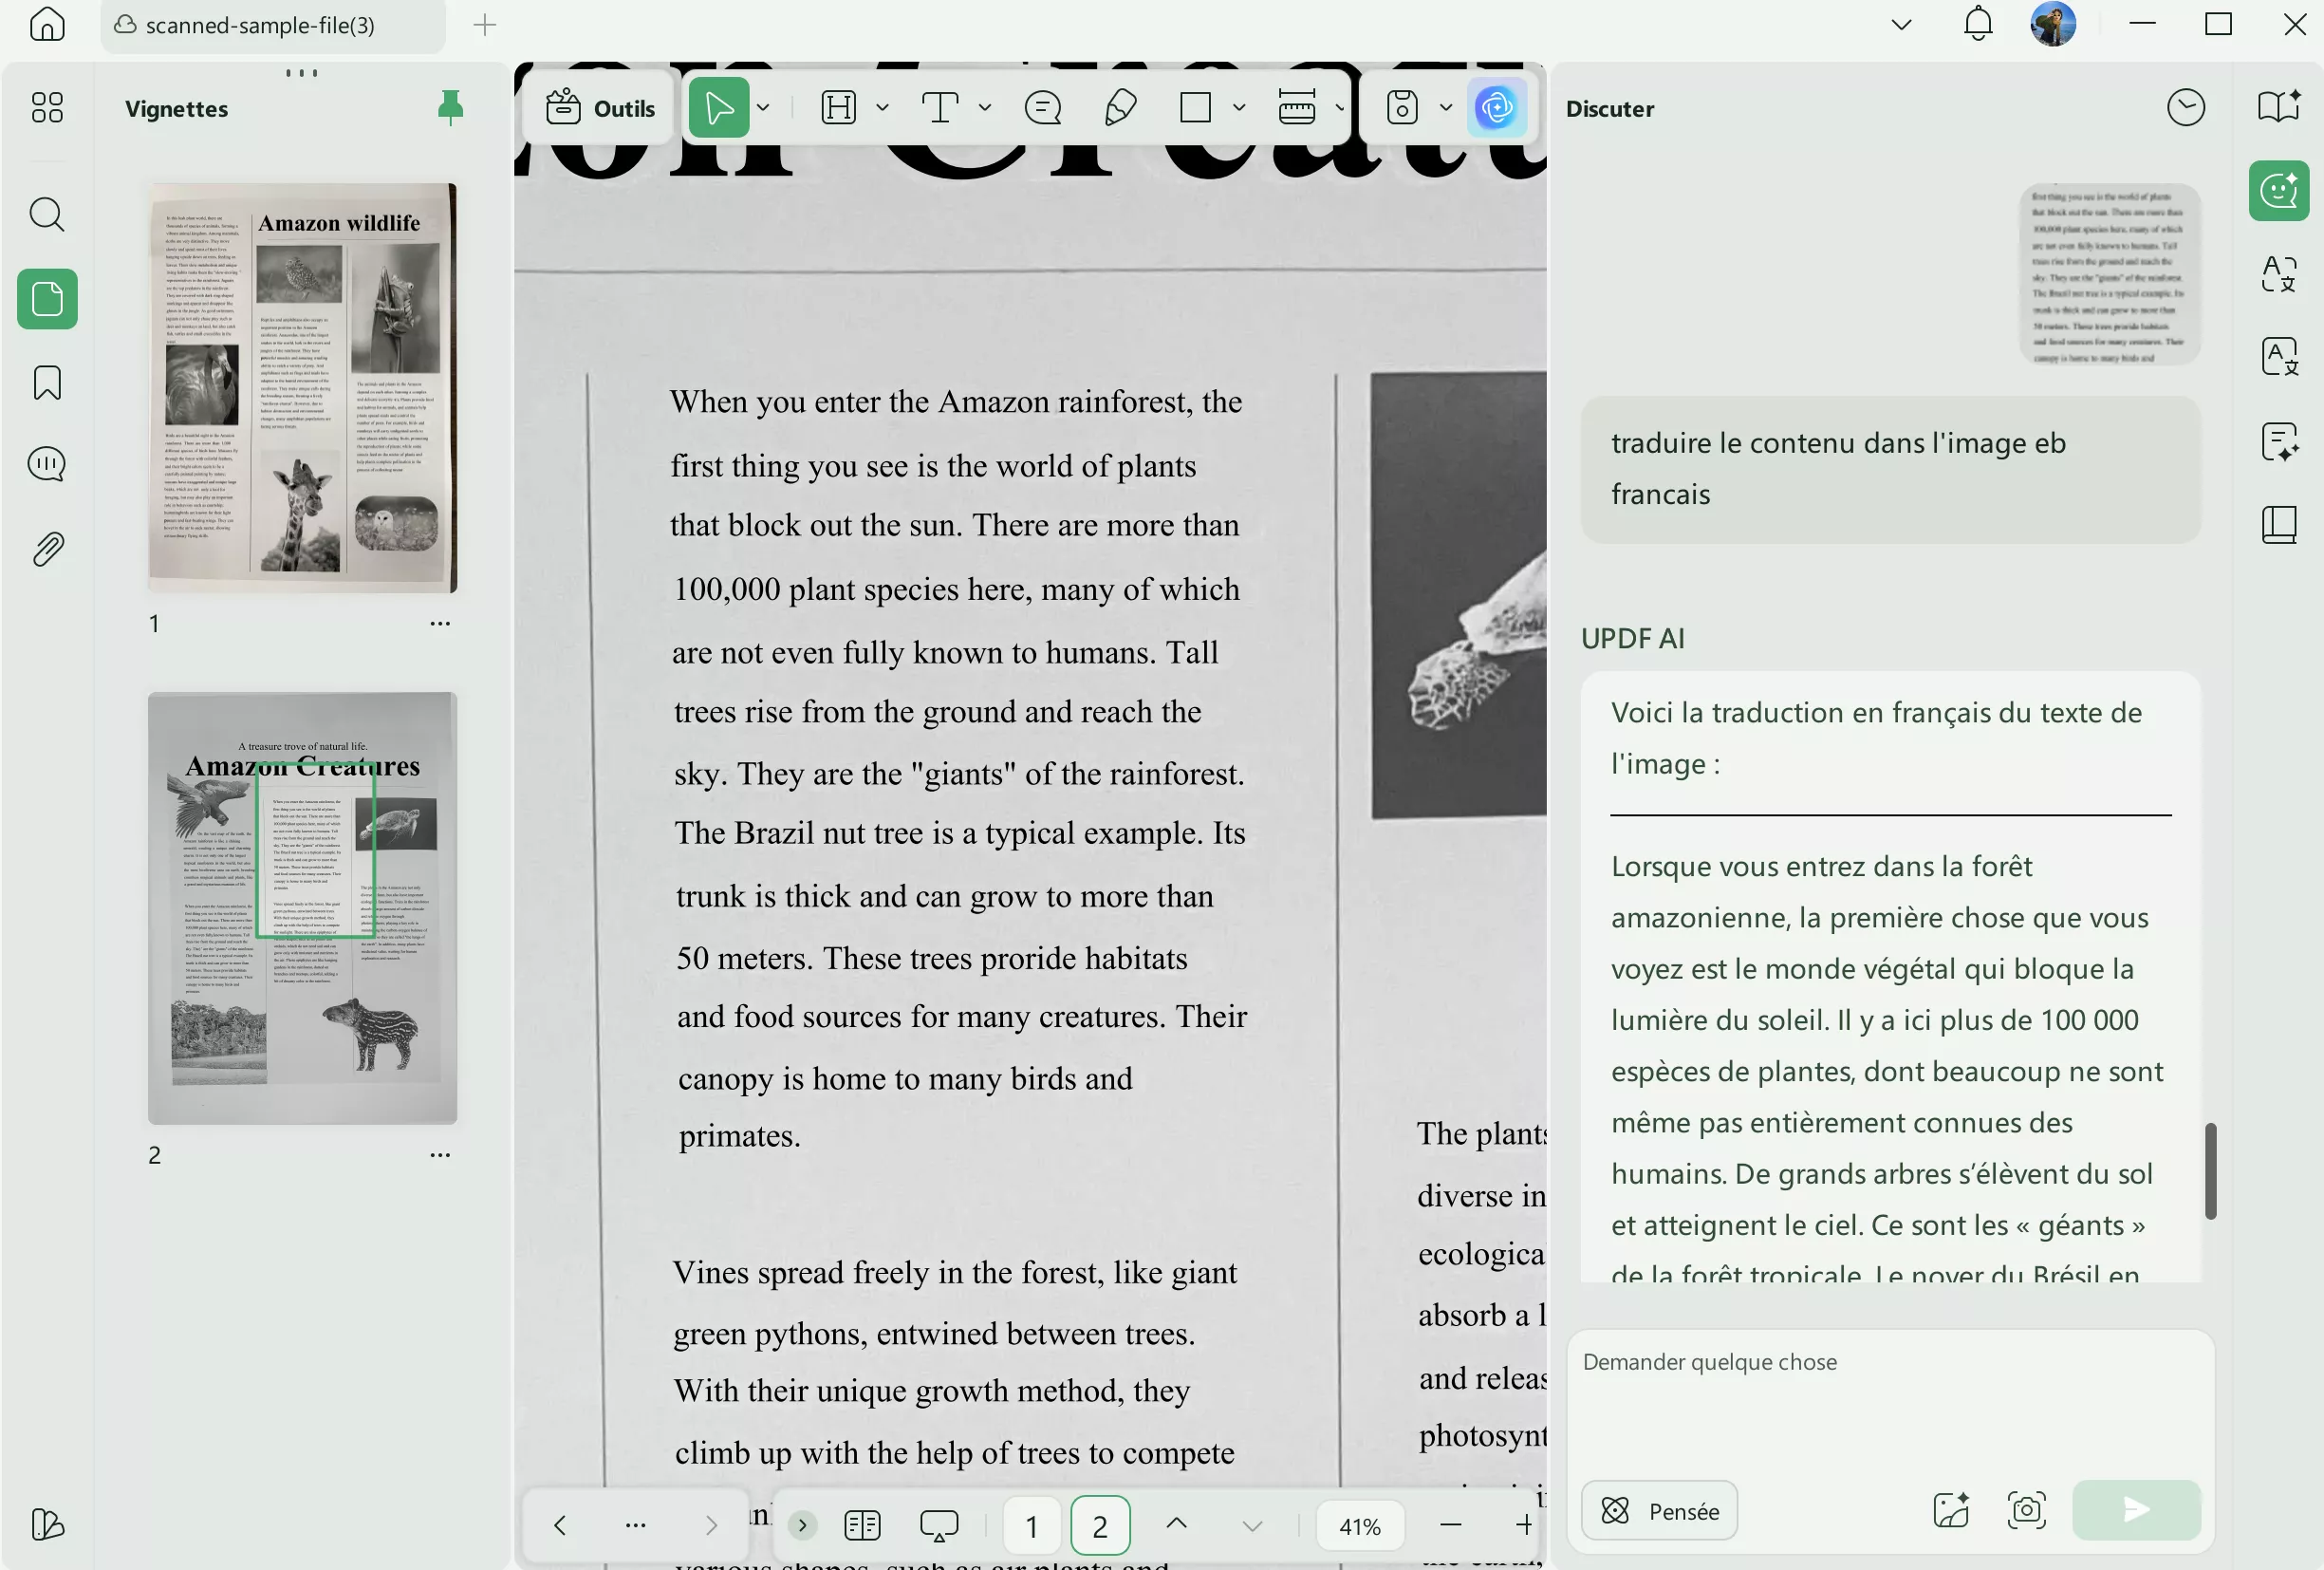2324x1570 pixels.
Task: Open UPDF AI assistant from toolbar
Action: tap(1496, 107)
